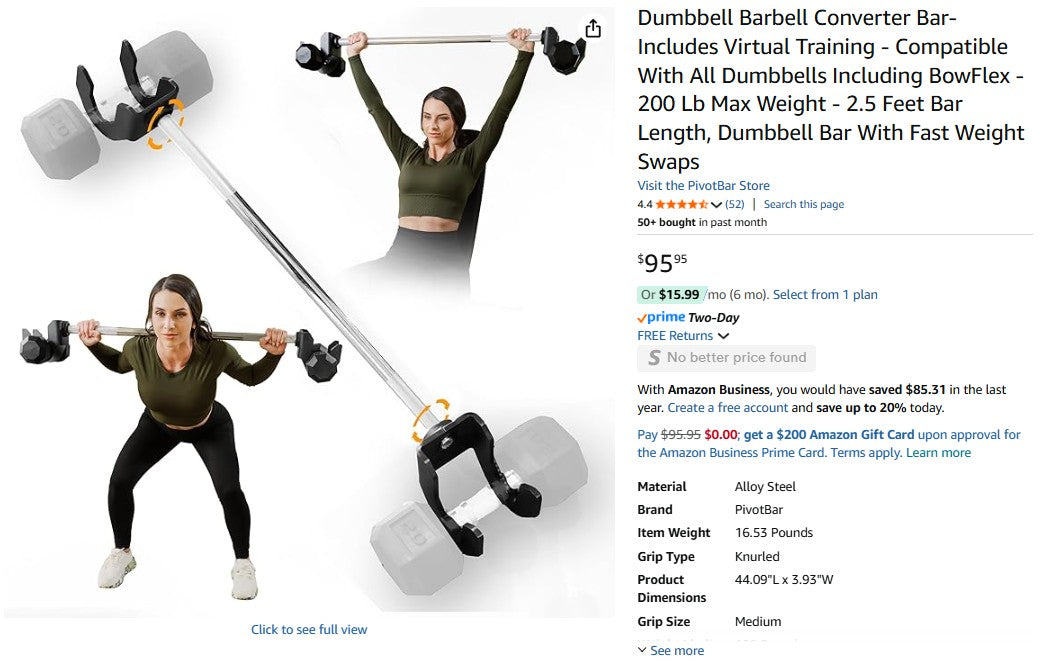Click Search this page link
The width and height of the screenshot is (1040, 661).
pyautogui.click(x=803, y=204)
